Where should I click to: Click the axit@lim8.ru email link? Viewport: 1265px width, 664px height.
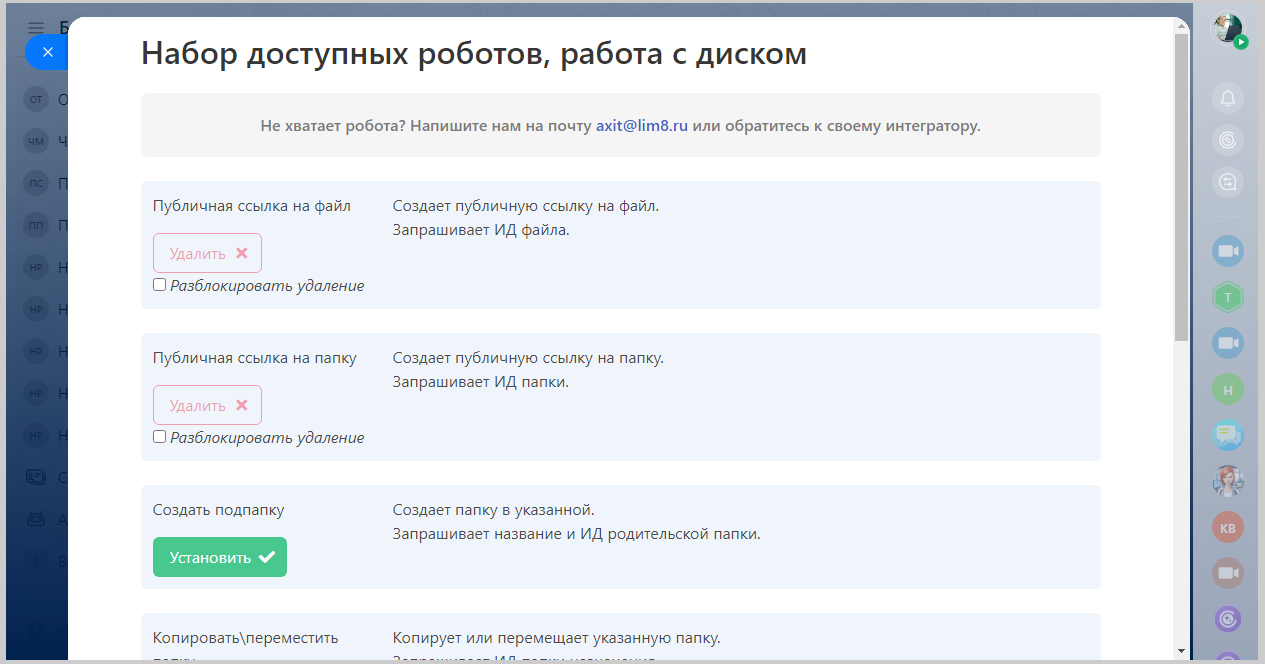tap(642, 126)
